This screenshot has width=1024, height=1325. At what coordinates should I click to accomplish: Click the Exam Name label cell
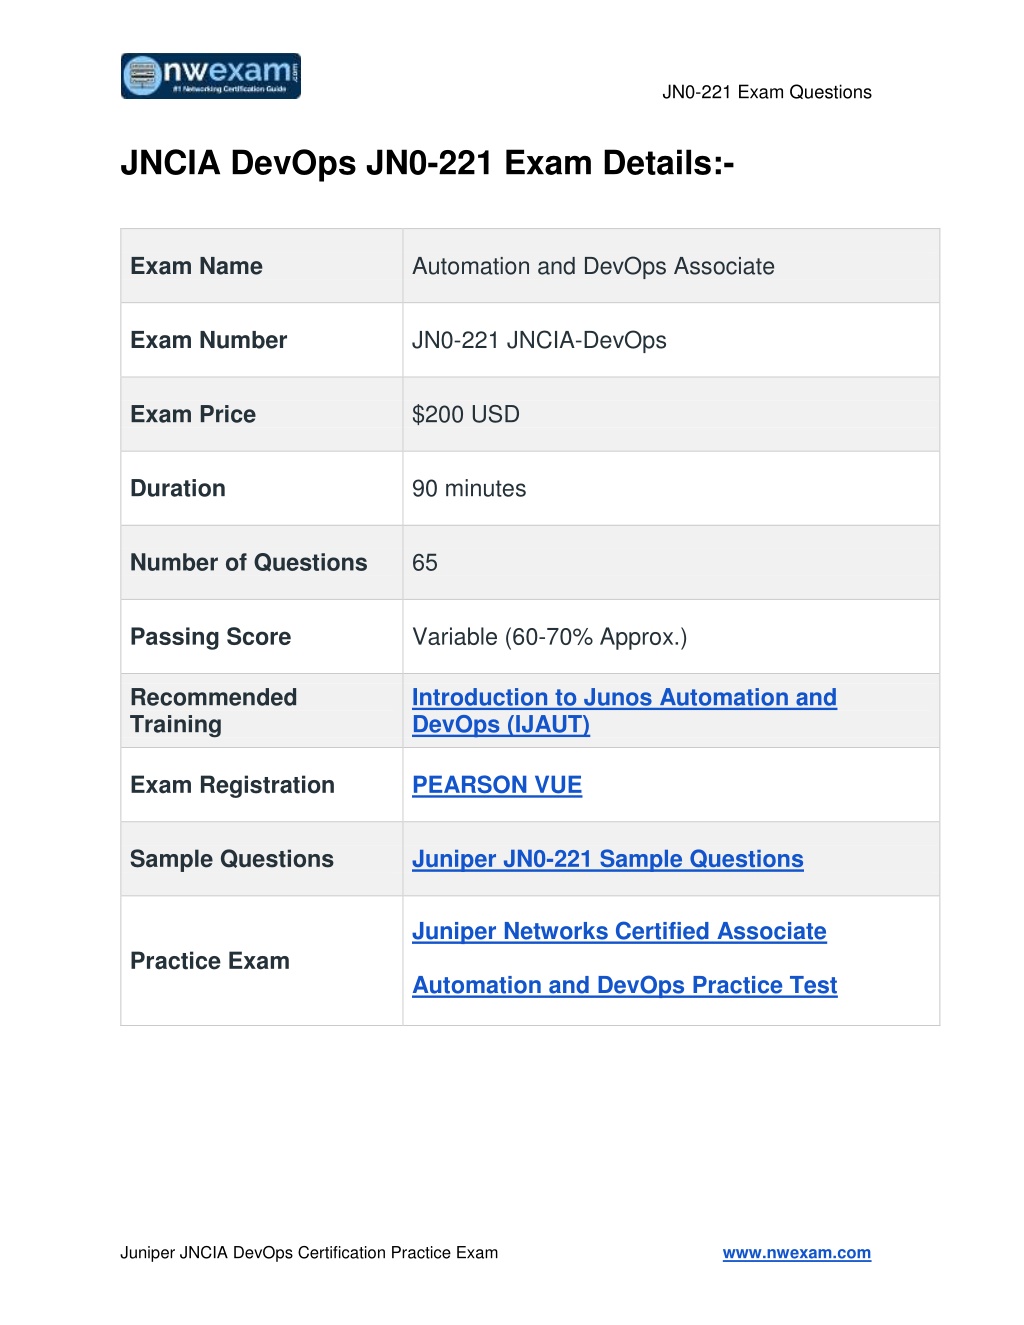tap(262, 266)
